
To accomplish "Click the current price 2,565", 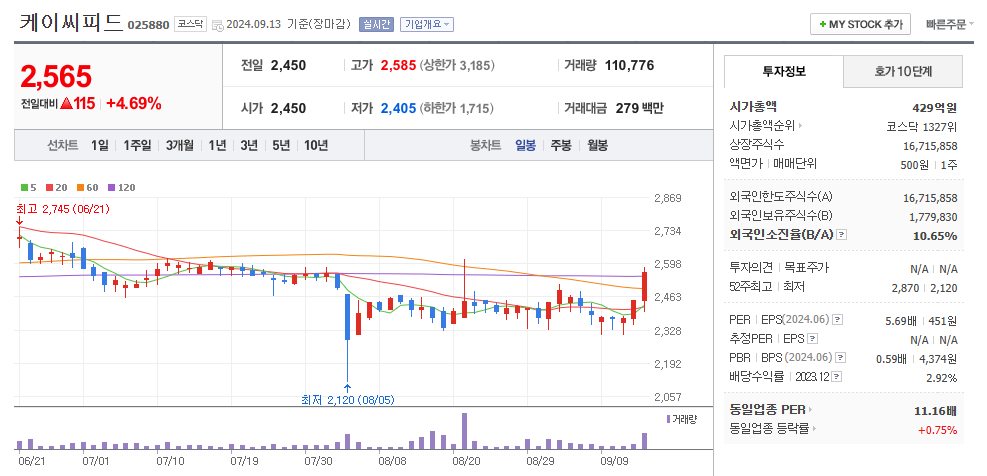I will [56, 76].
